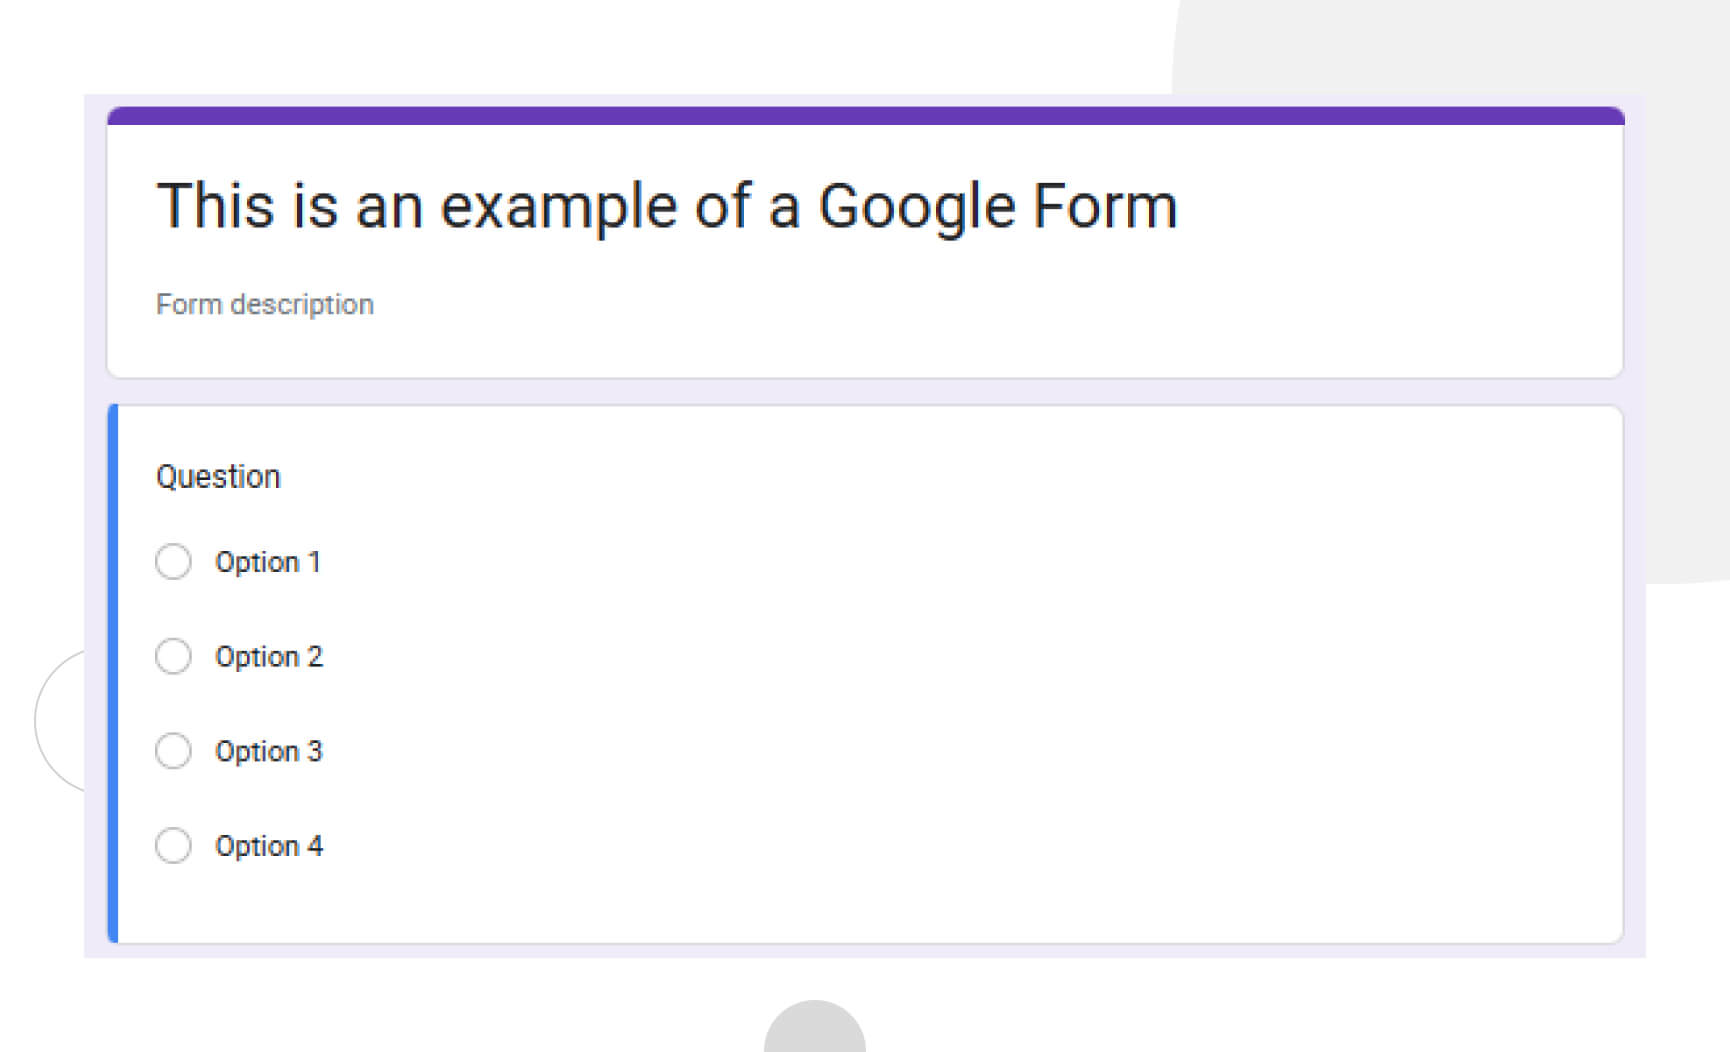
Task: Click the Form description placeholder
Action: point(264,304)
